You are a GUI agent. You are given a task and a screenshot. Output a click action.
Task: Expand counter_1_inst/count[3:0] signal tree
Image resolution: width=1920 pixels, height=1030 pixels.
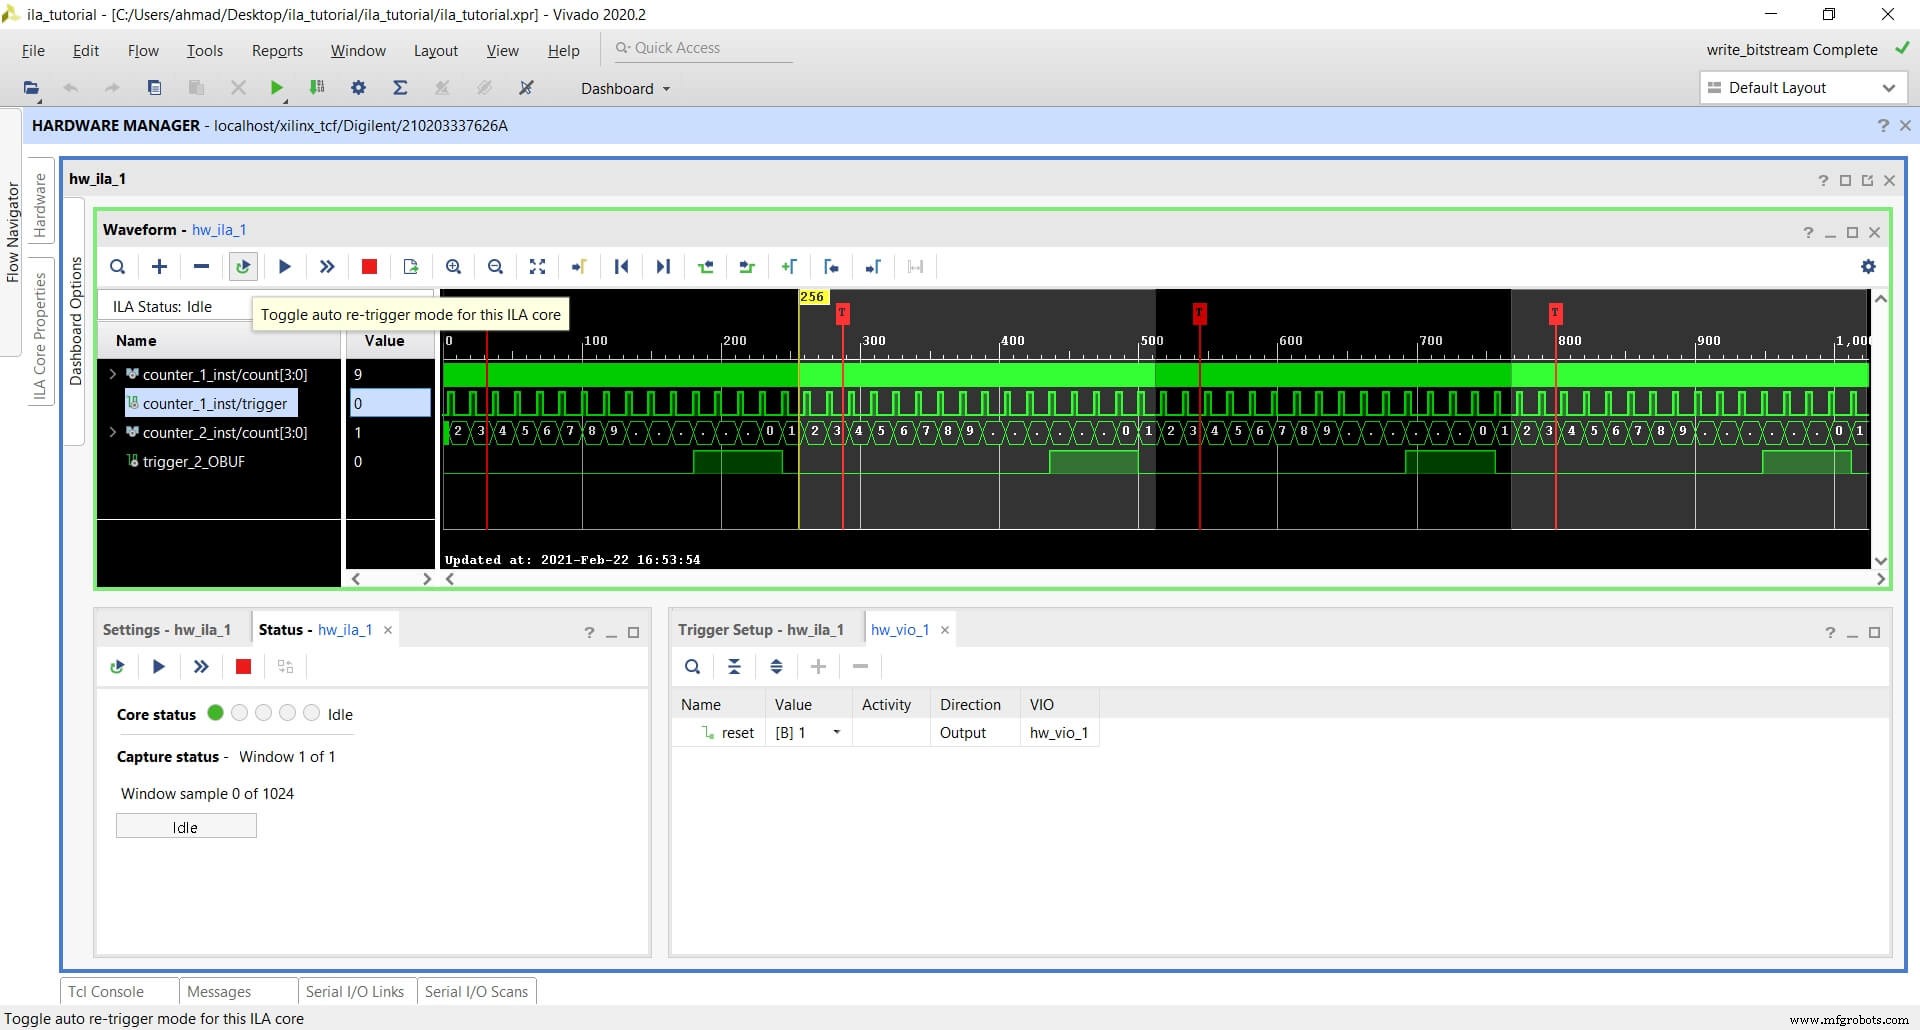tap(112, 374)
